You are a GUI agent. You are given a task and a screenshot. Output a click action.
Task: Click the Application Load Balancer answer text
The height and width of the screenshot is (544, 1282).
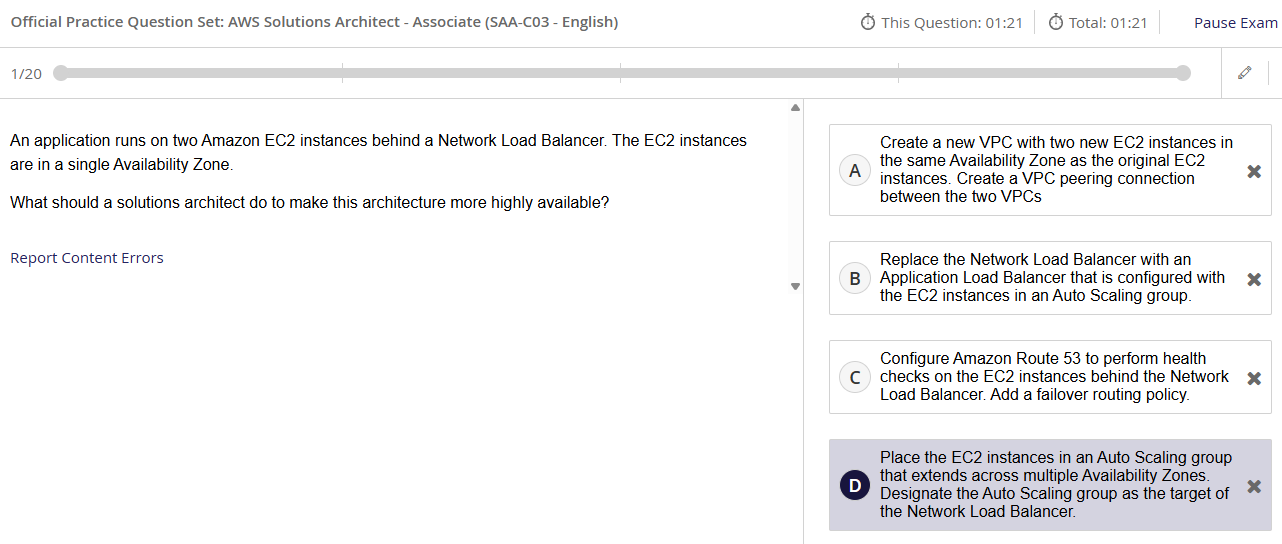click(x=1052, y=278)
